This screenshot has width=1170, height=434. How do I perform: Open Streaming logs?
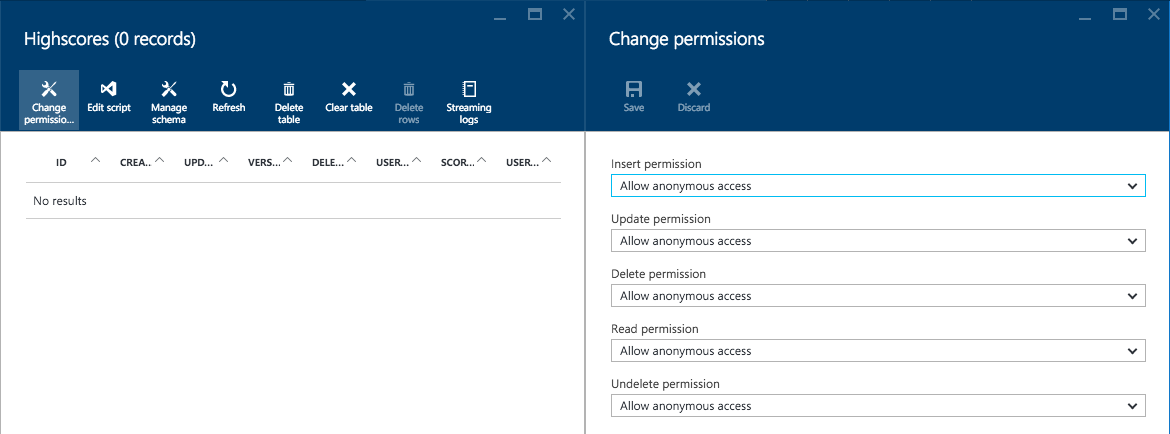click(469, 101)
